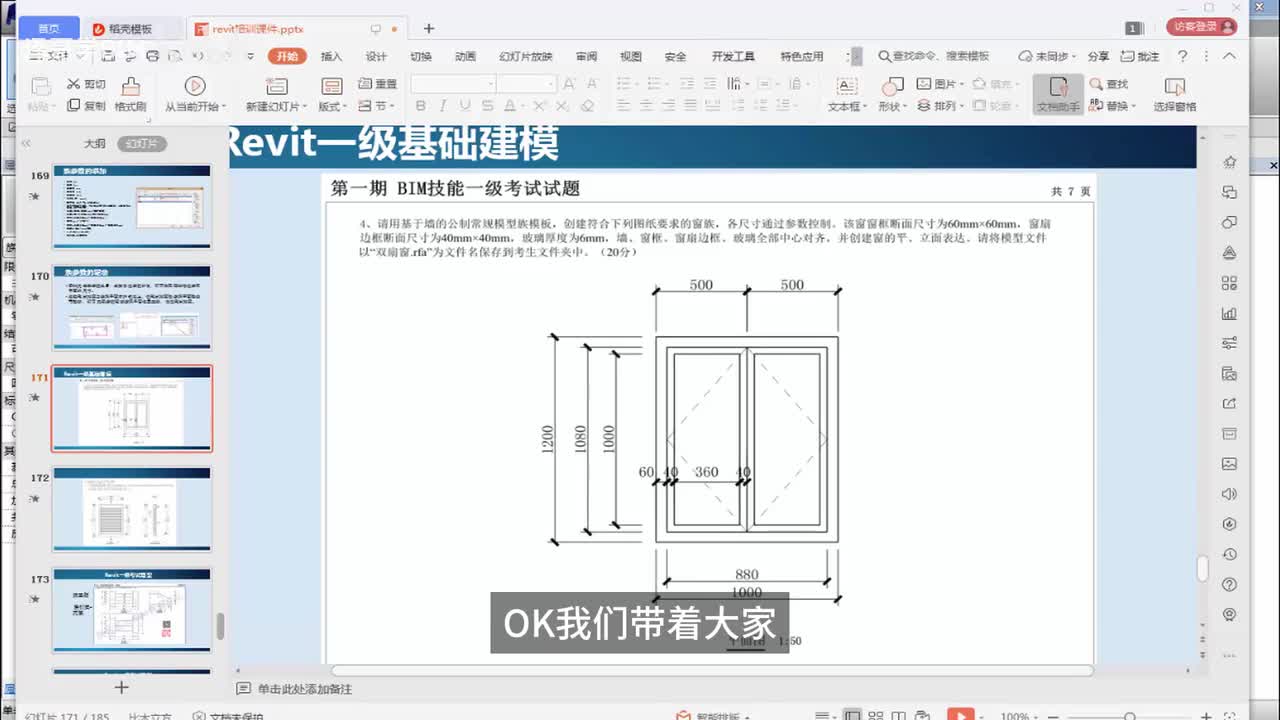Click the share arrow icon in right sidebar
This screenshot has width=1280, height=720.
[1229, 403]
